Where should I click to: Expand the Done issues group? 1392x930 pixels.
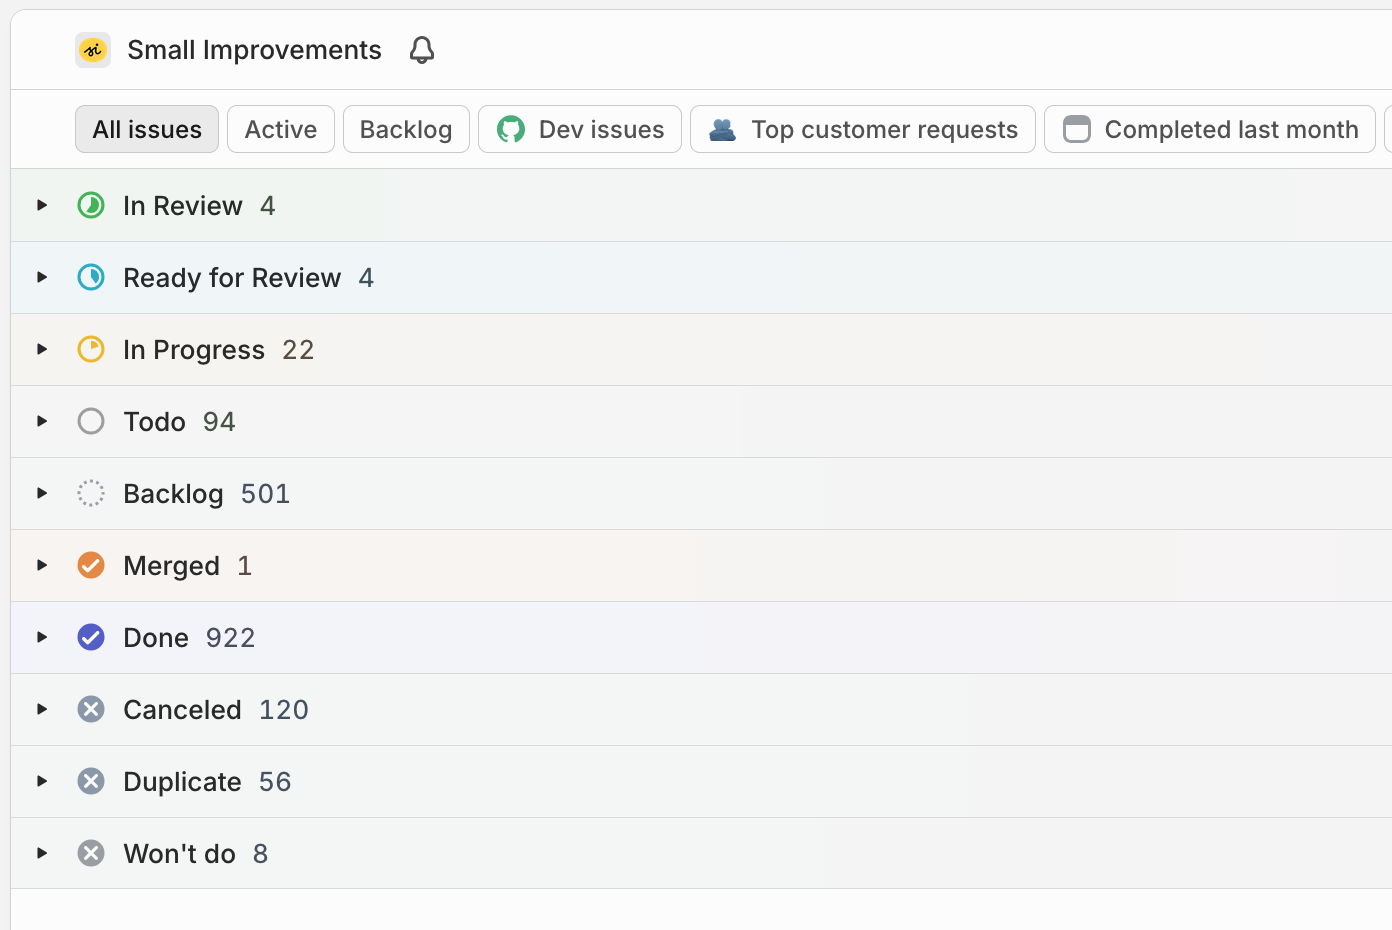click(x=42, y=638)
